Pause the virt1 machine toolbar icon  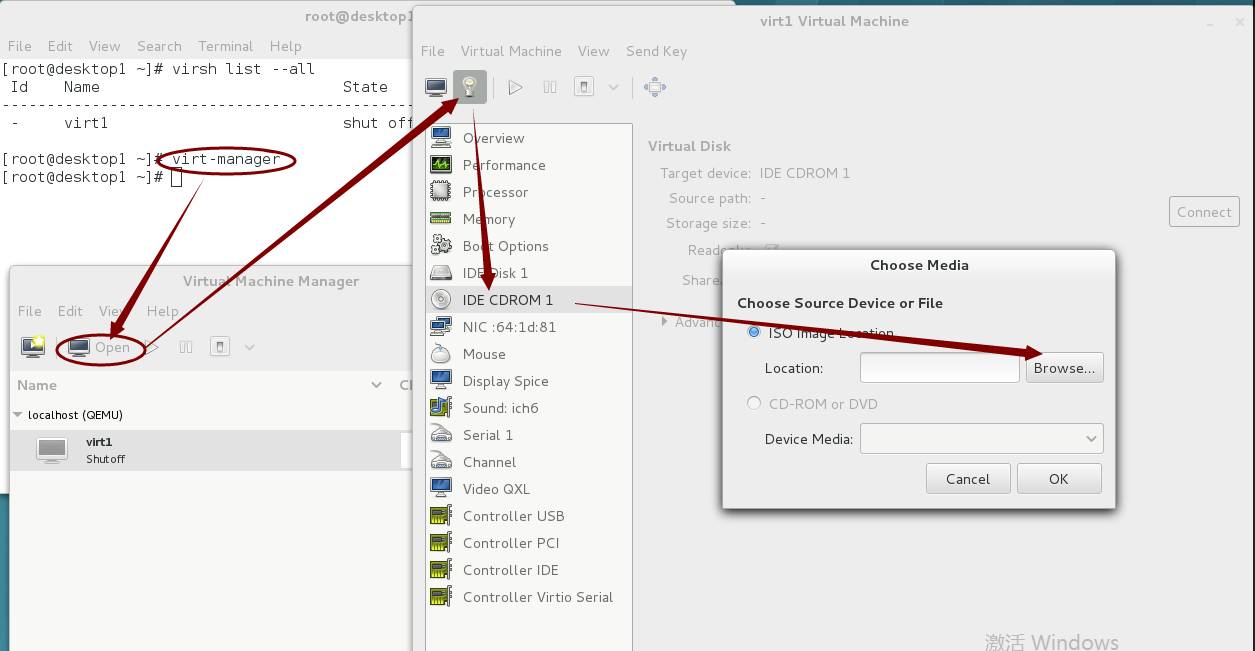tap(550, 87)
